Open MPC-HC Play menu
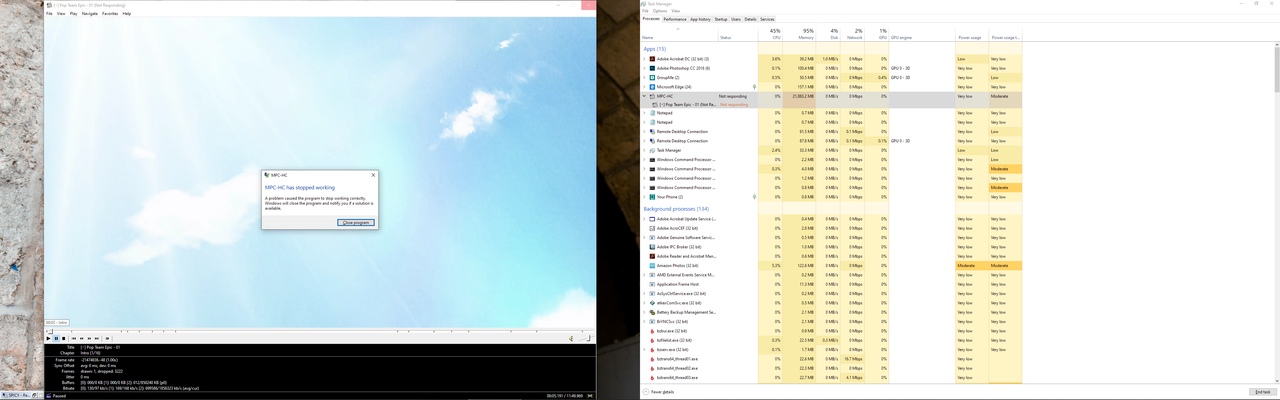 coord(74,14)
